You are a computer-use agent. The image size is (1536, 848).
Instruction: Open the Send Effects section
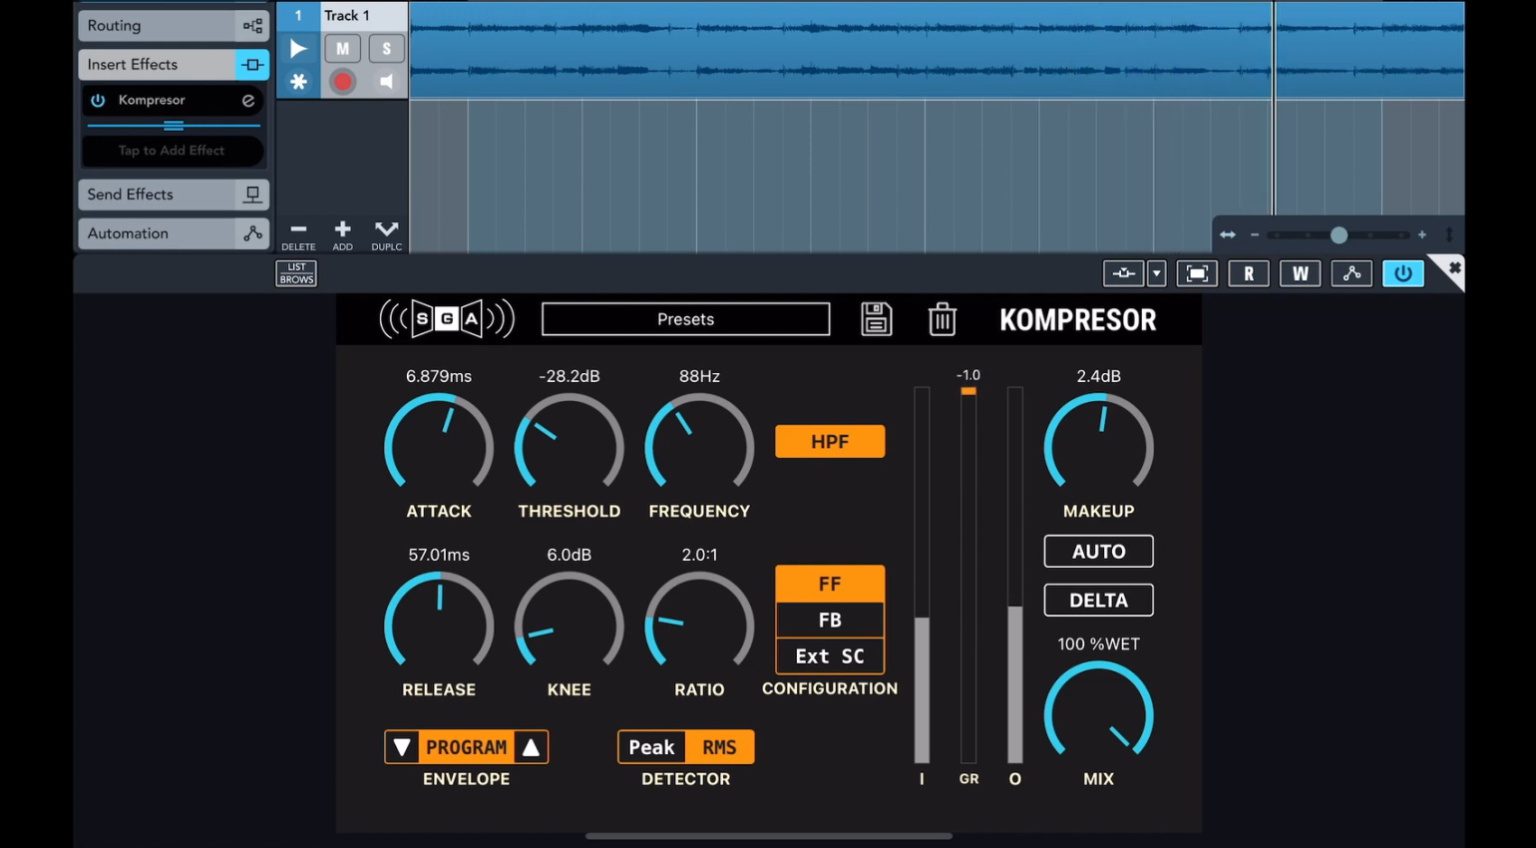point(172,194)
